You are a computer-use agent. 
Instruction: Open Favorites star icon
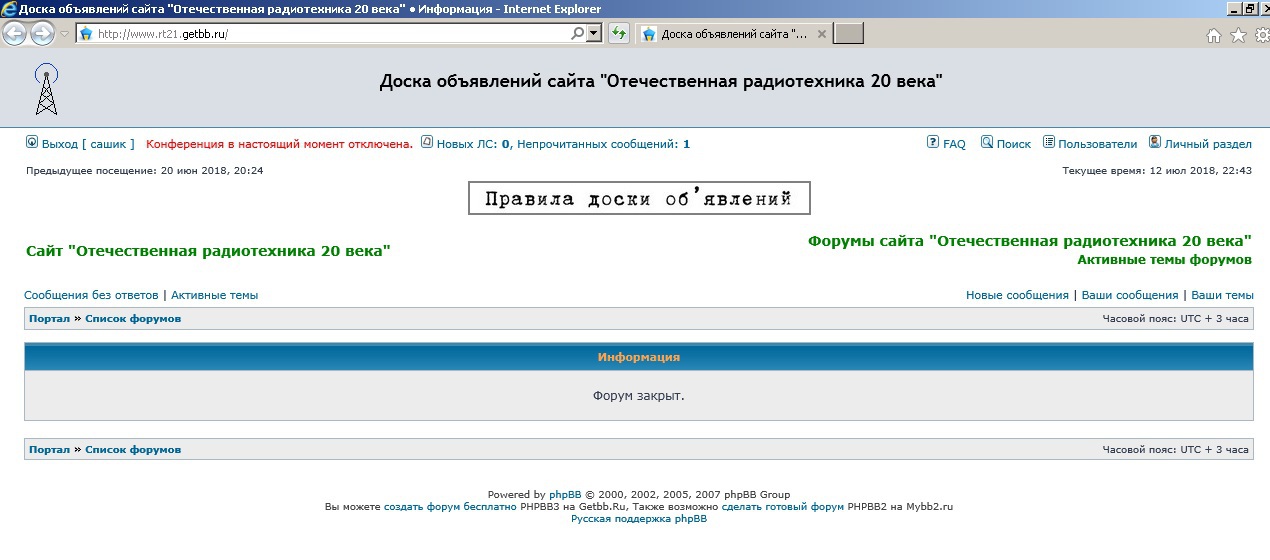coord(1238,35)
